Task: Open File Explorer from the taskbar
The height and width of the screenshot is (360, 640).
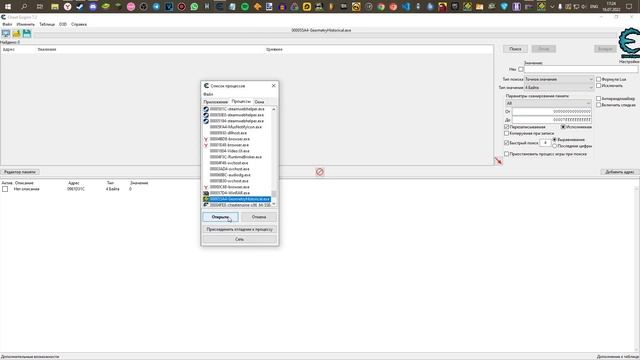Action: (55, 7)
